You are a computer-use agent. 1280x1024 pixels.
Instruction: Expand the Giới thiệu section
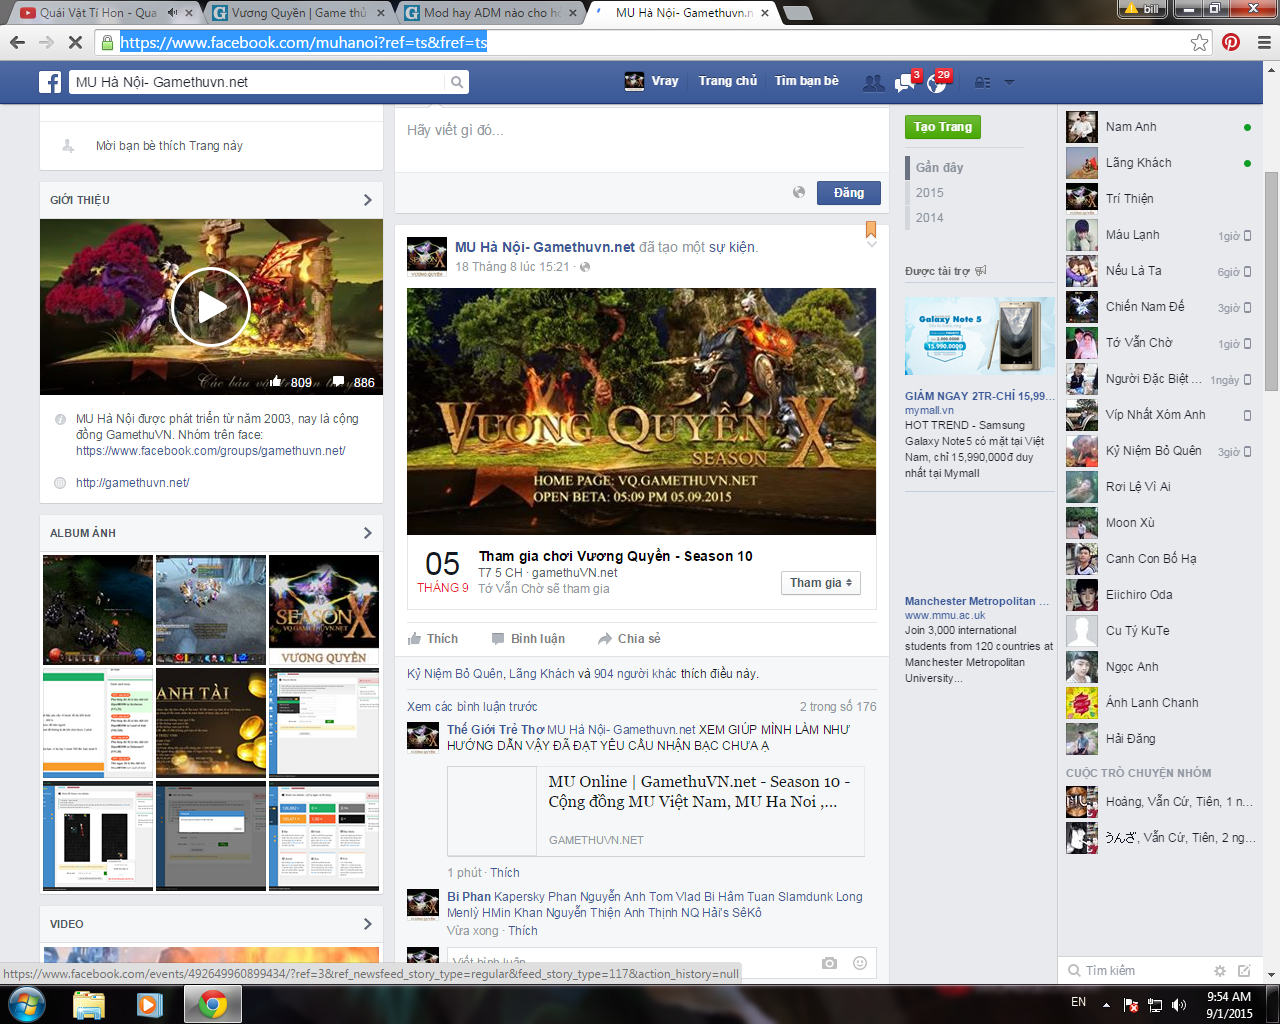367,200
